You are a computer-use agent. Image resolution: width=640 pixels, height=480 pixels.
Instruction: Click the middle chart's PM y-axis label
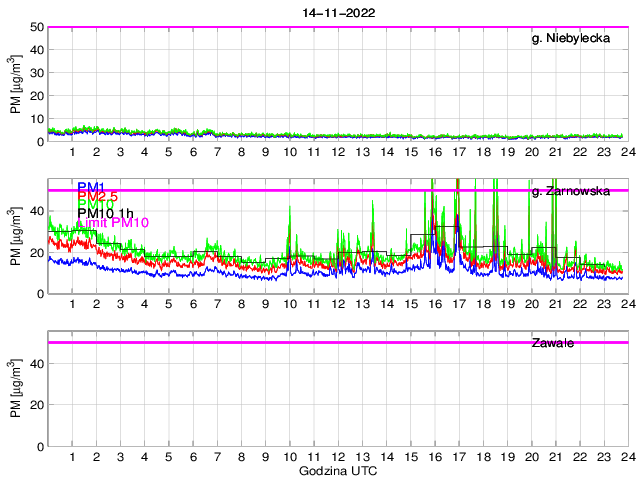pos(15,237)
